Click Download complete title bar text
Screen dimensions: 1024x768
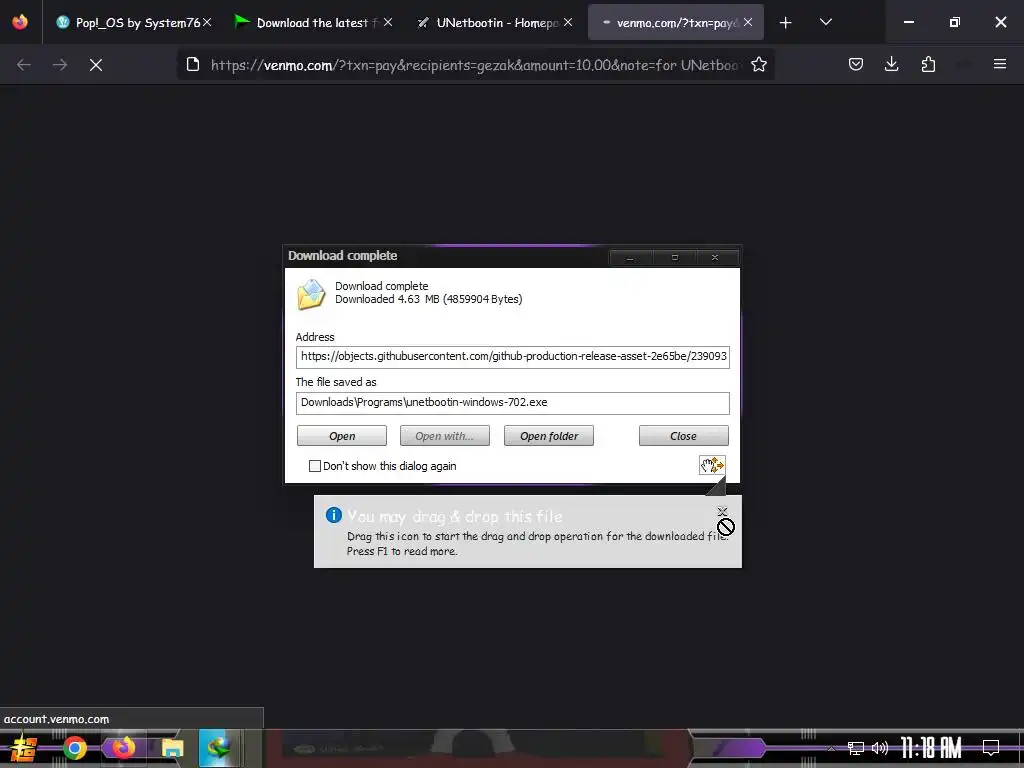(342, 255)
